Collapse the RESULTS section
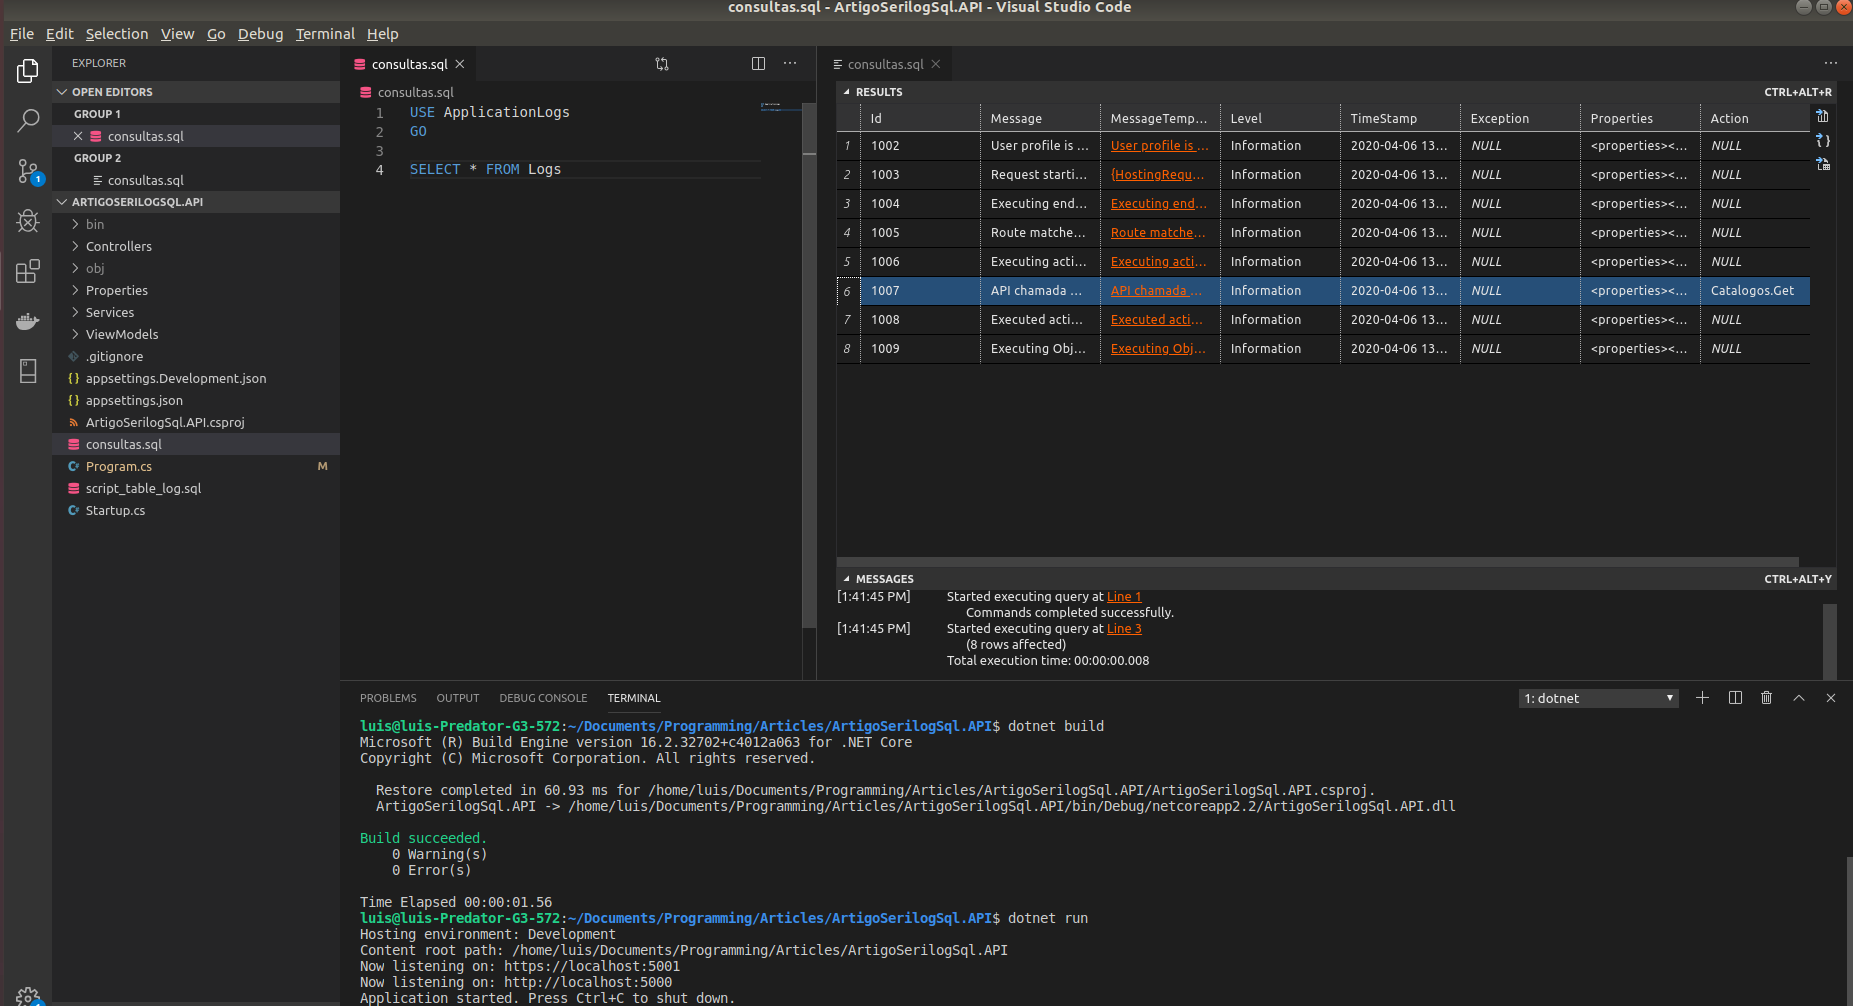This screenshot has width=1853, height=1006. [848, 91]
